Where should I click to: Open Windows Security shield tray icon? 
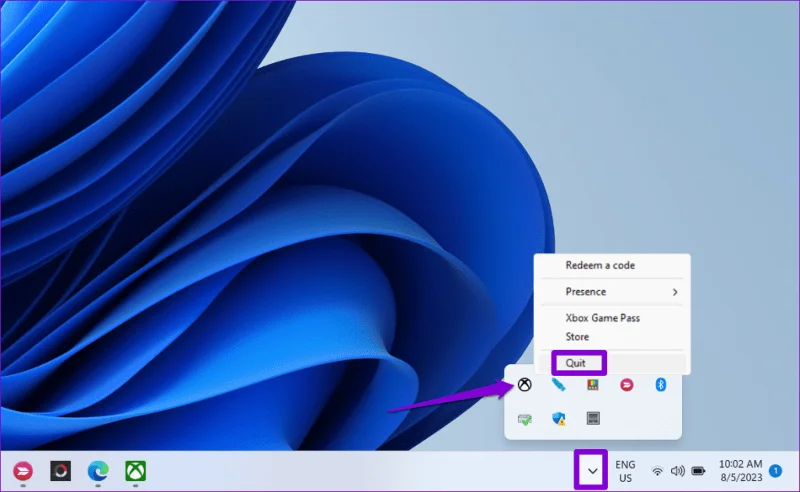[559, 419]
